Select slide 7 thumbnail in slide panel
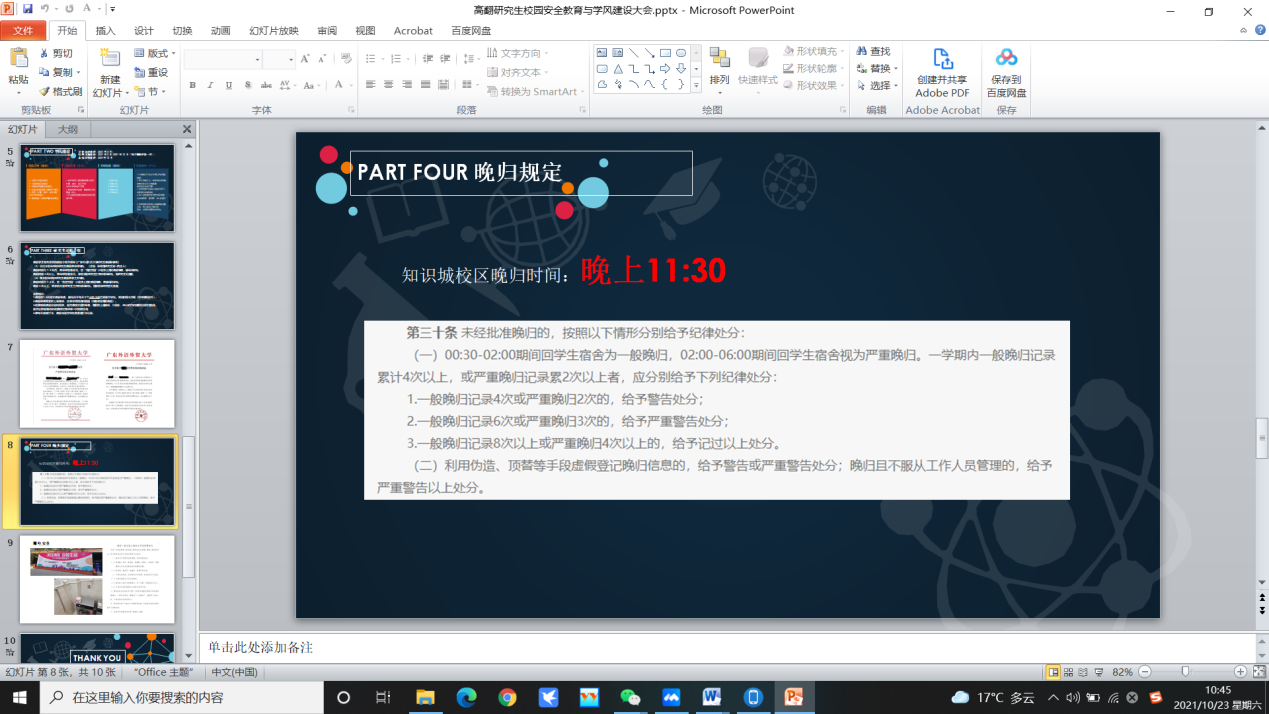1269x714 pixels. pyautogui.click(x=98, y=384)
